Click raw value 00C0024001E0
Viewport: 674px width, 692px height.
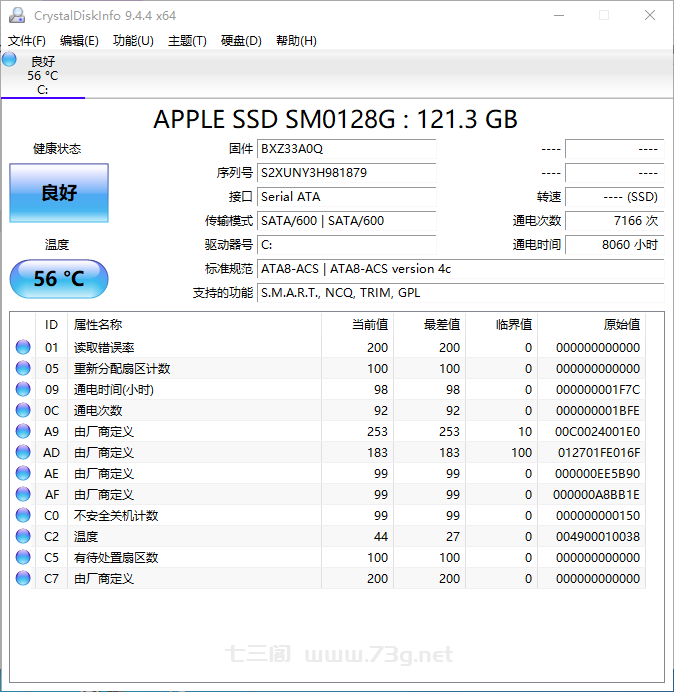598,432
